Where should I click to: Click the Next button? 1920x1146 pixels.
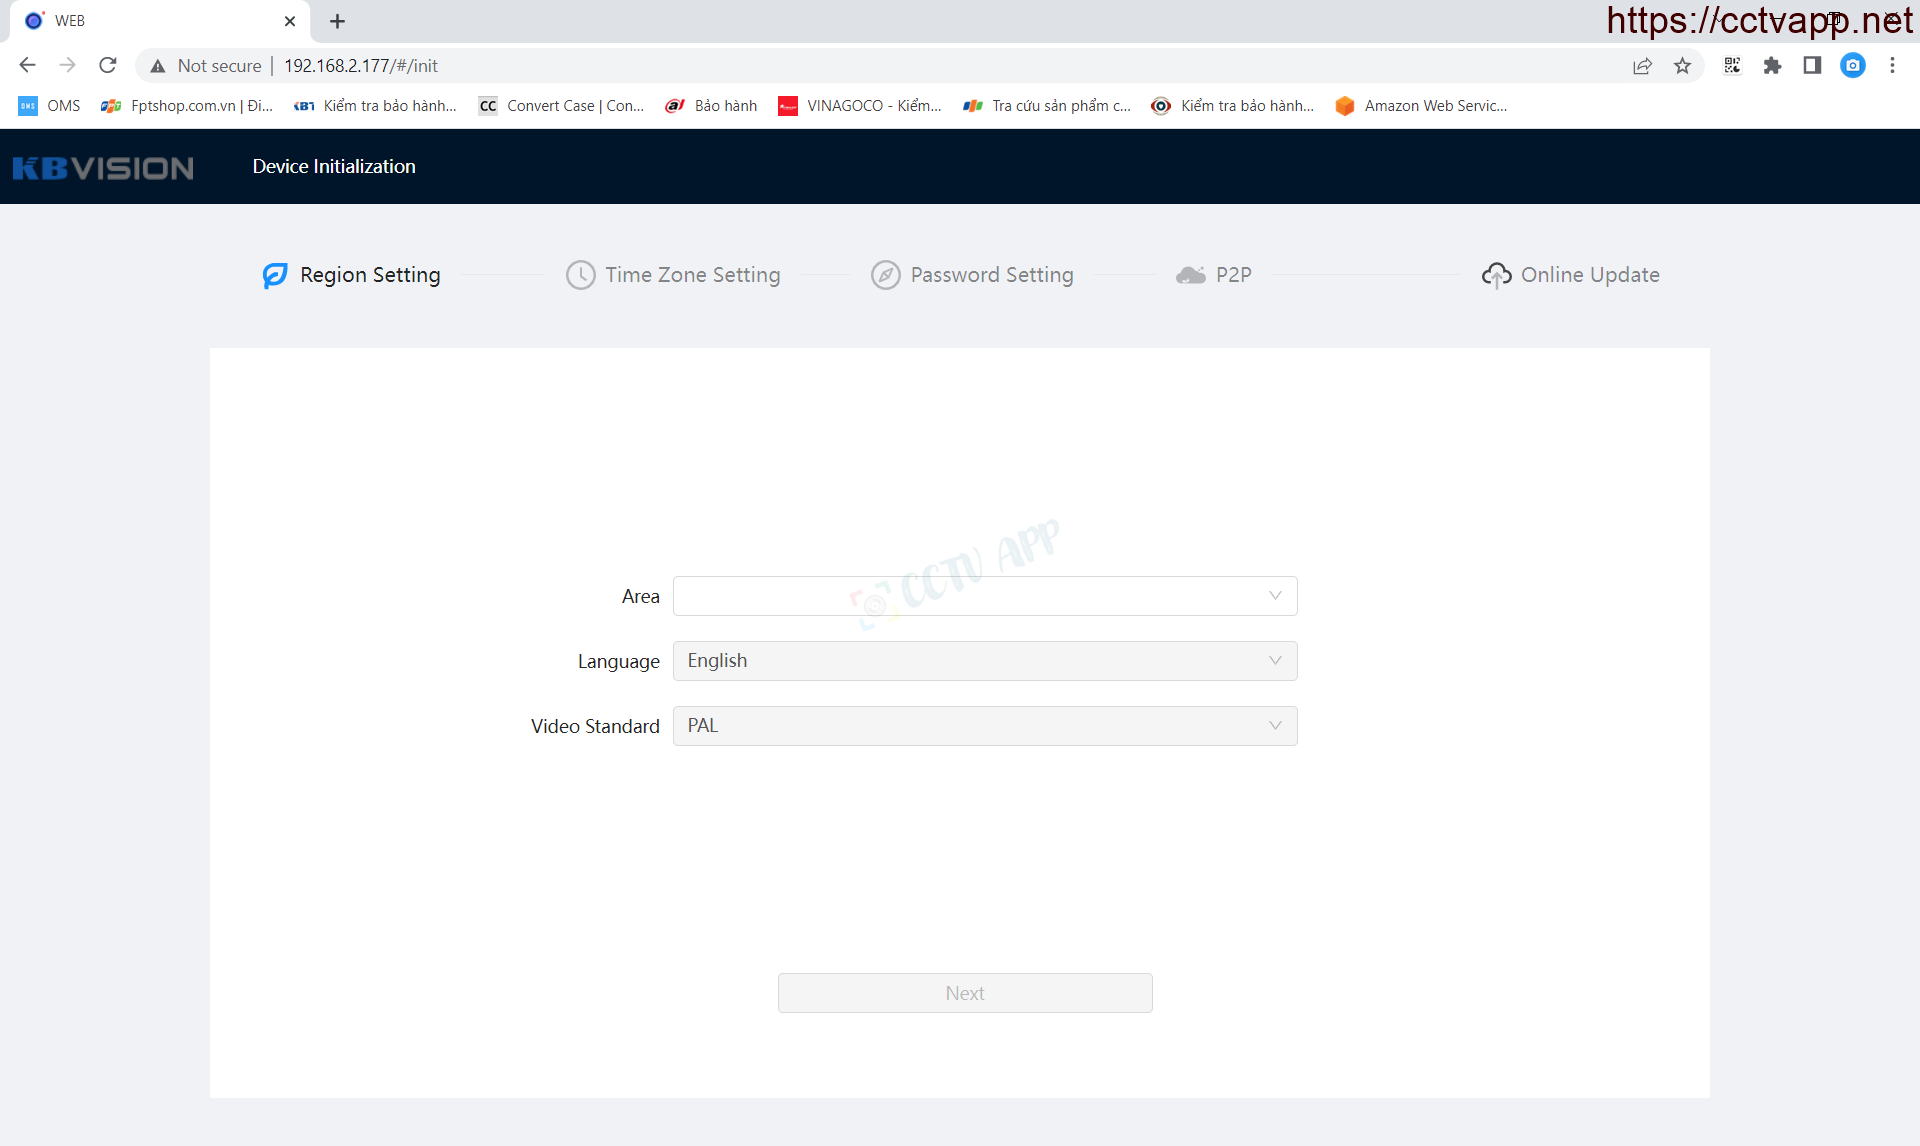click(x=964, y=993)
